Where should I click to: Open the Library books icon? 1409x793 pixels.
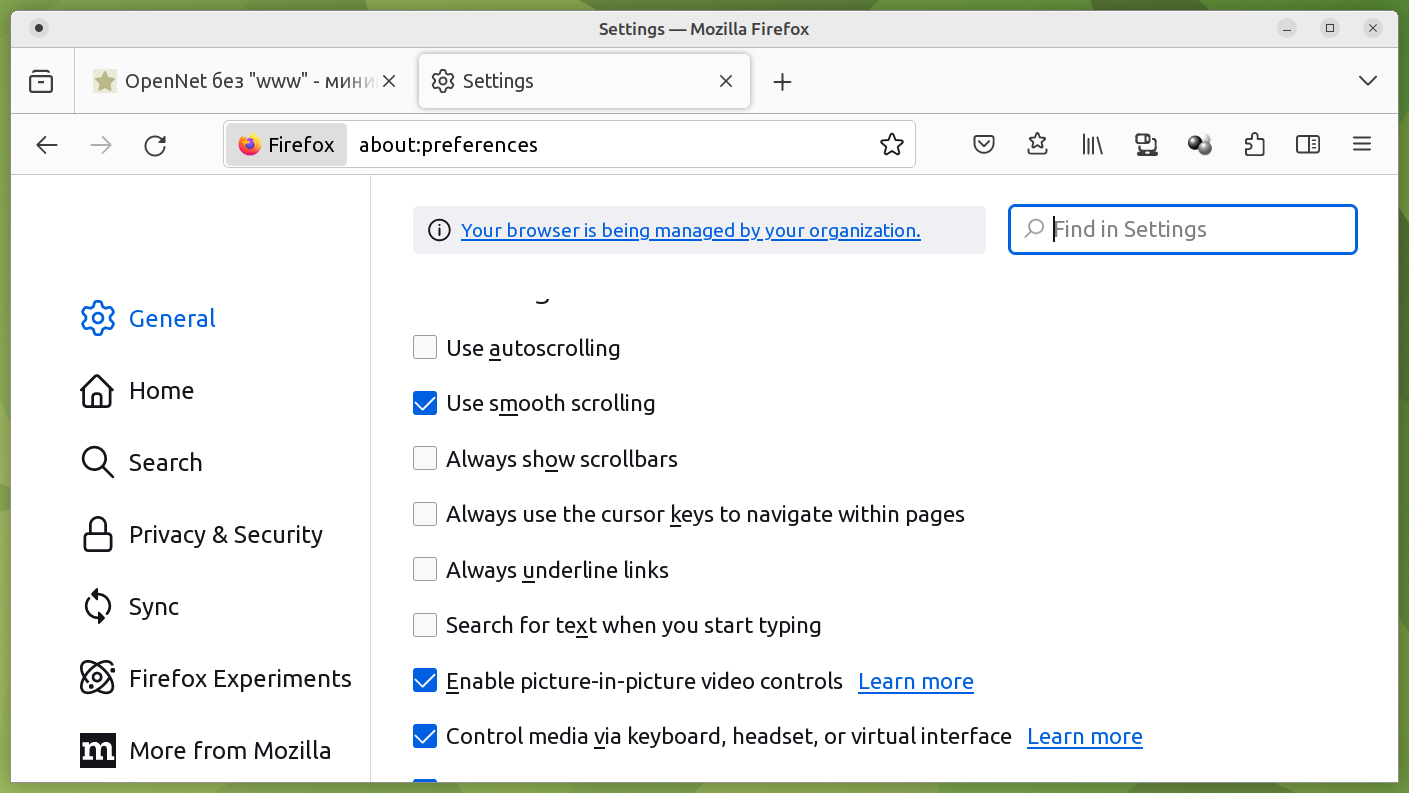click(1092, 145)
